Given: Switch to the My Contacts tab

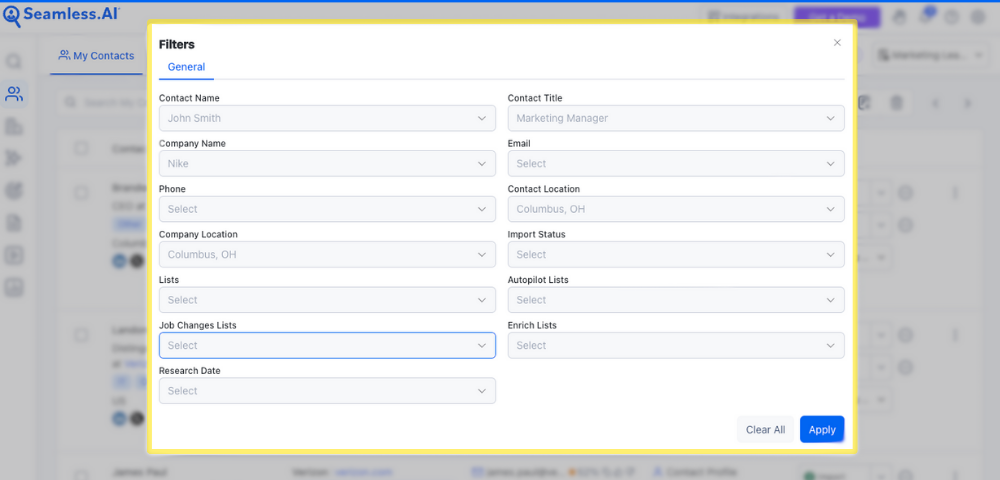Looking at the screenshot, I should (x=96, y=56).
